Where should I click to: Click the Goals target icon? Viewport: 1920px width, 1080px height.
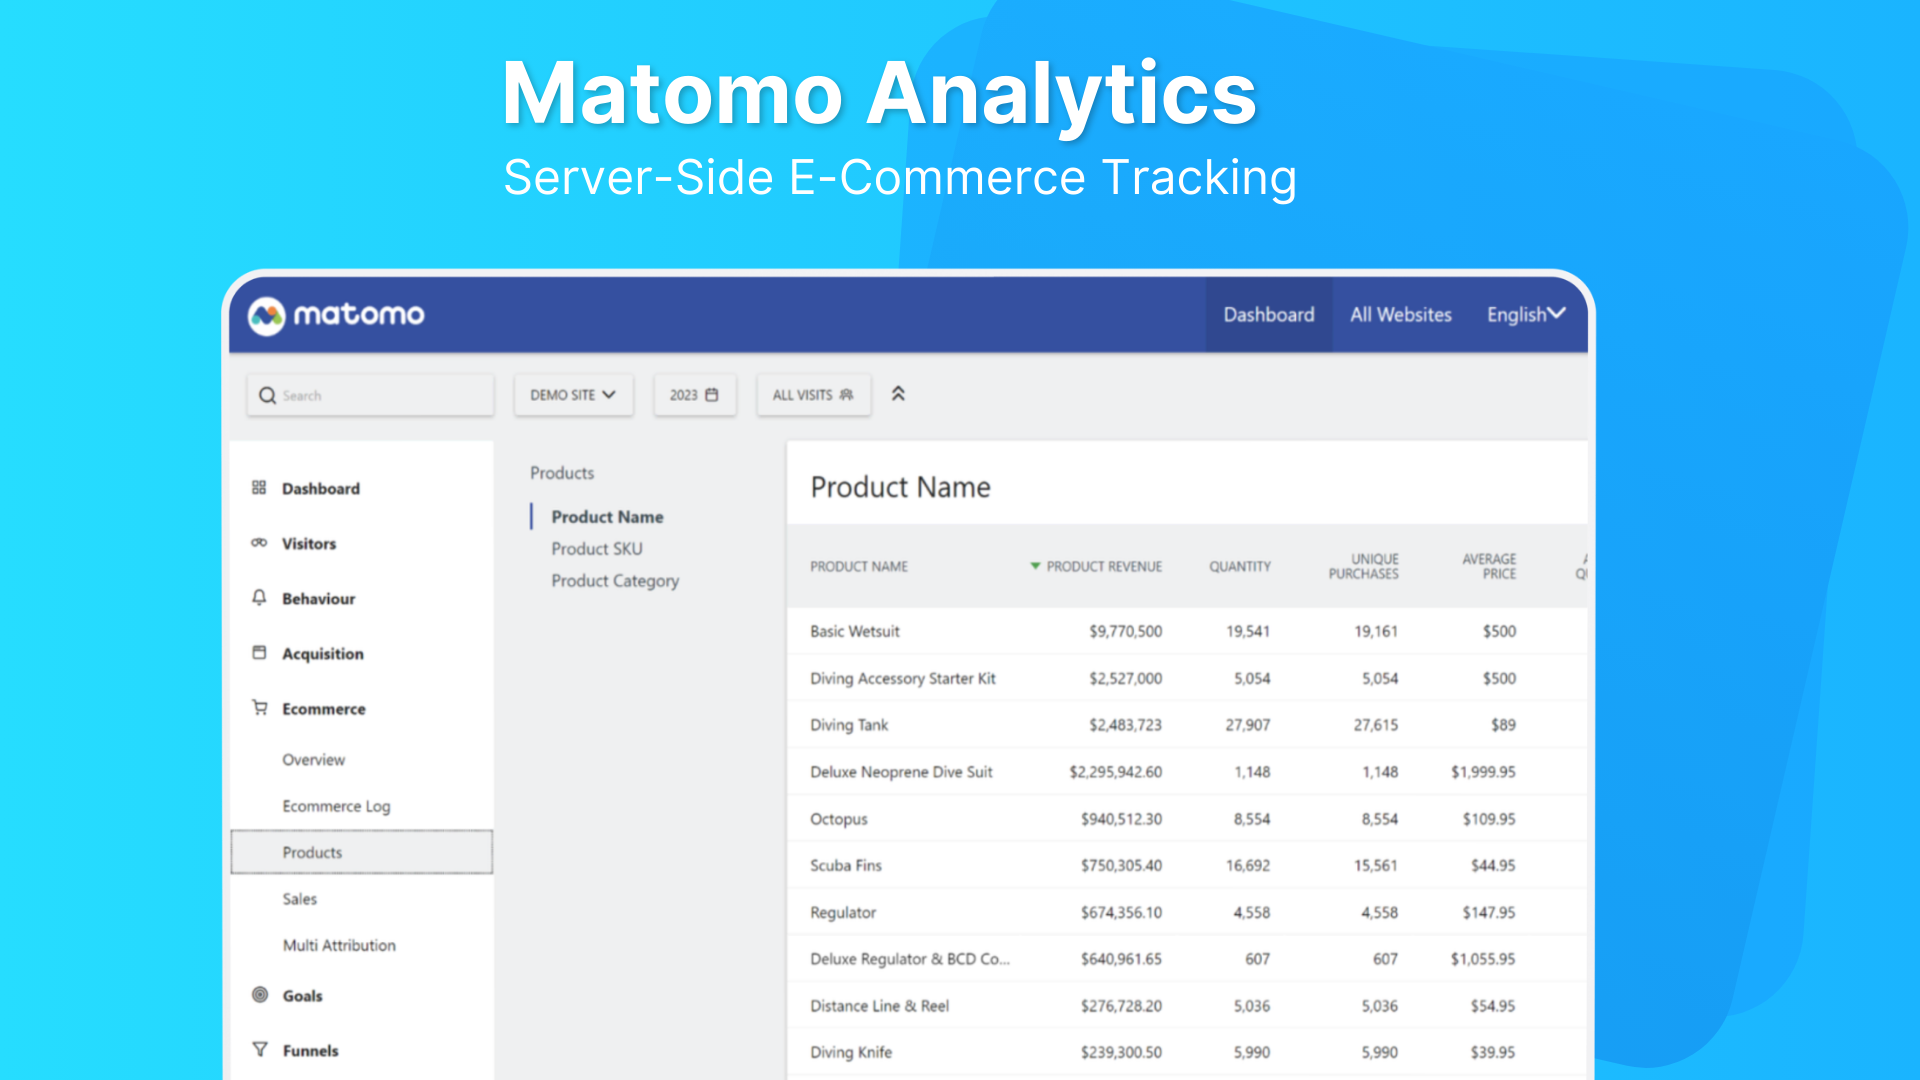260,995
